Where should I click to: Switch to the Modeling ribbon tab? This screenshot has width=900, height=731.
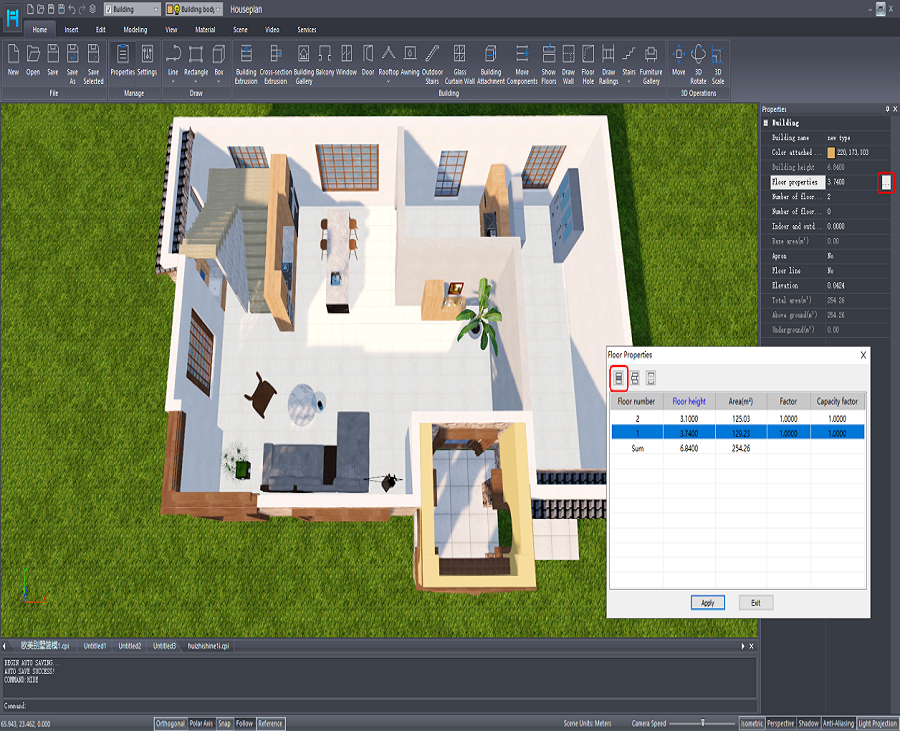click(x=135, y=30)
